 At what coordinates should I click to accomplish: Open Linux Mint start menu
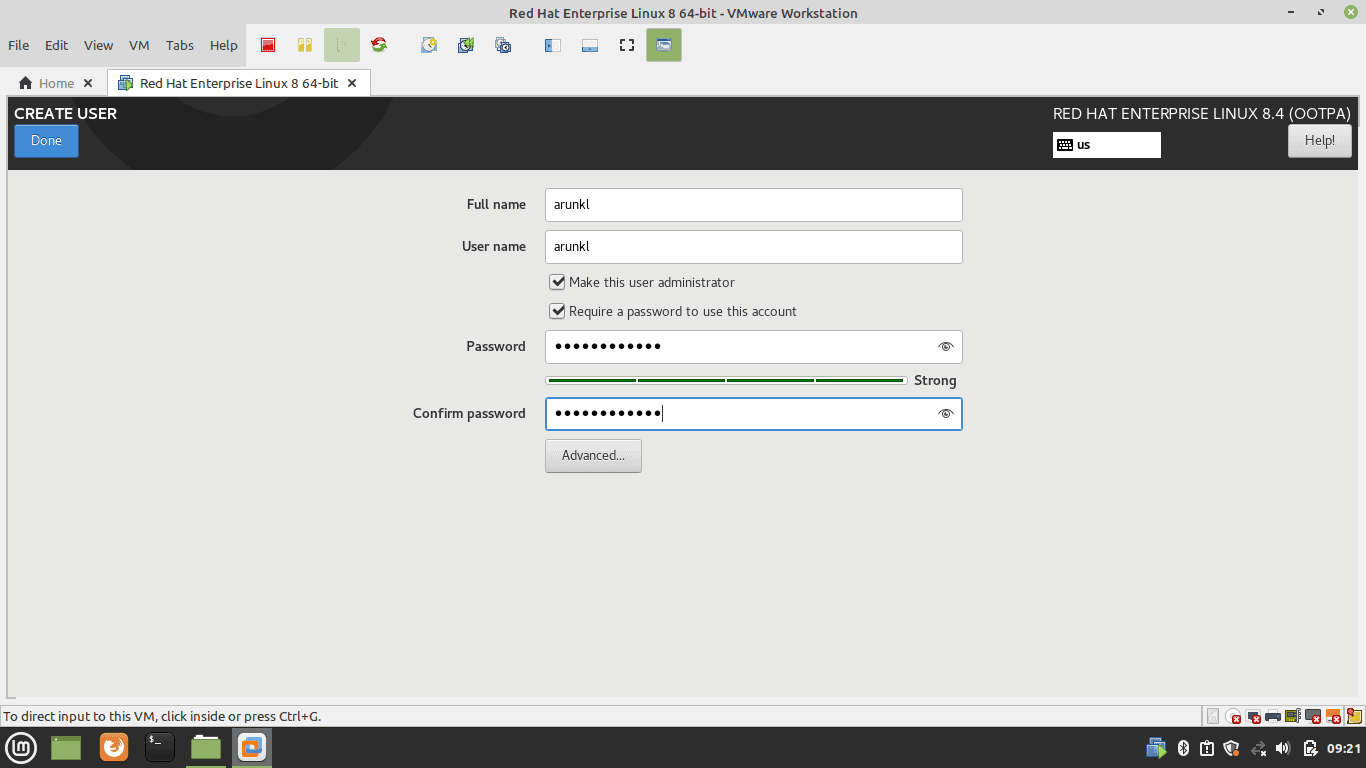point(22,747)
